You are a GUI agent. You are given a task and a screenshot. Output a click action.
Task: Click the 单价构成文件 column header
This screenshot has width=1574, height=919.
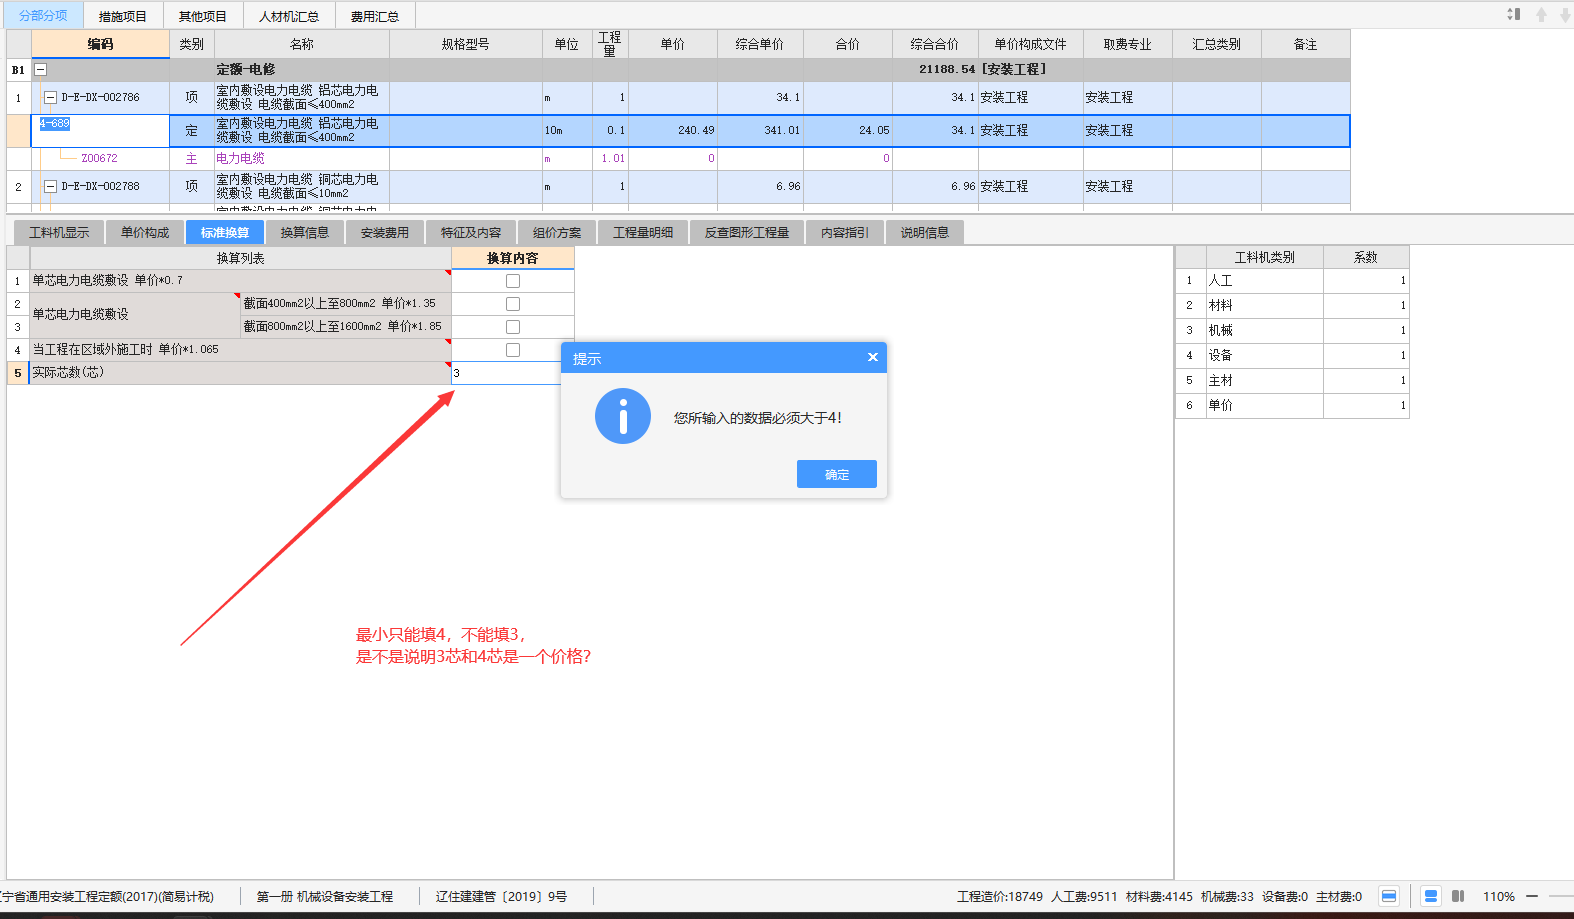(1030, 44)
